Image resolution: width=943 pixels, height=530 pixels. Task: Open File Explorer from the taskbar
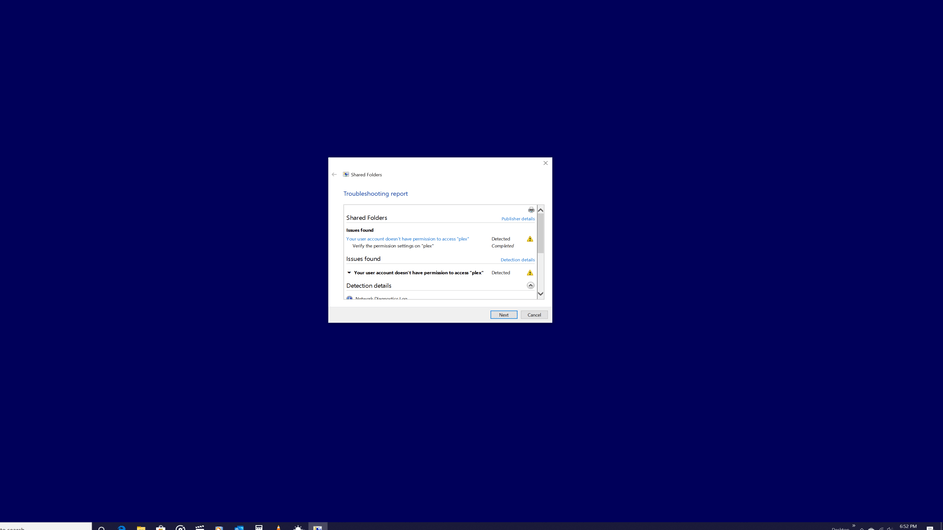pyautogui.click(x=141, y=528)
